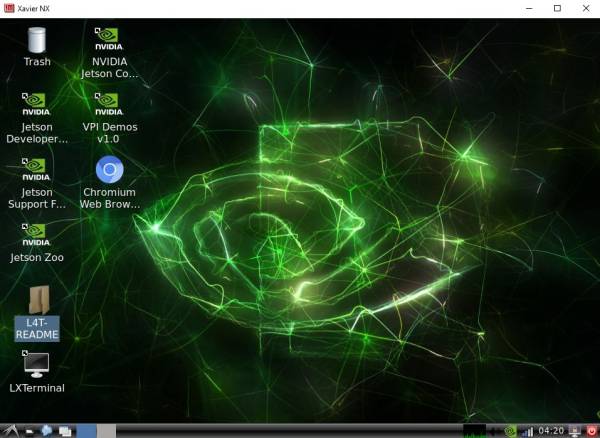Switch to second grey workspace in pager
The image size is (600, 438).
coord(106,431)
